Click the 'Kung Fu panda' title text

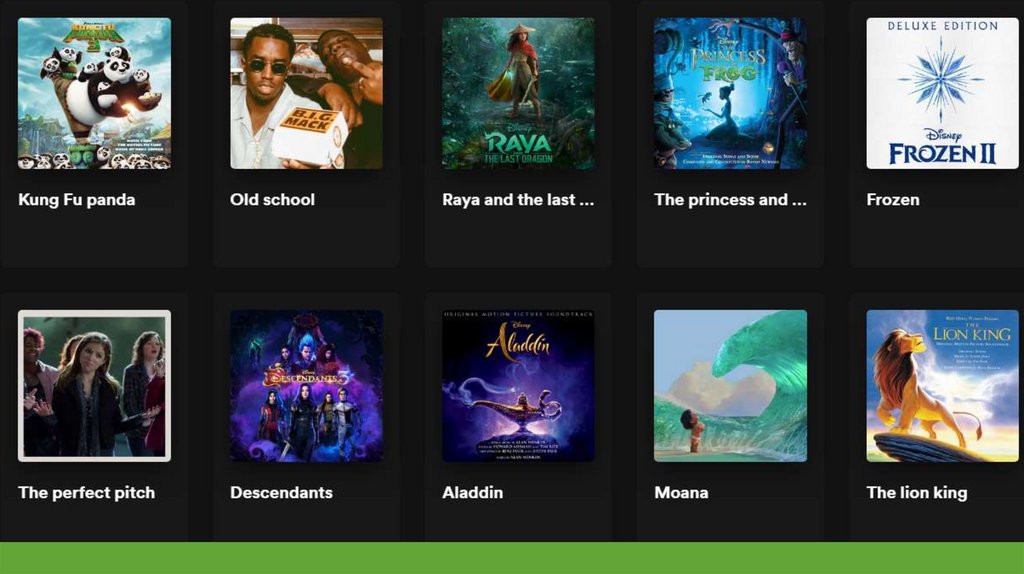tap(76, 200)
